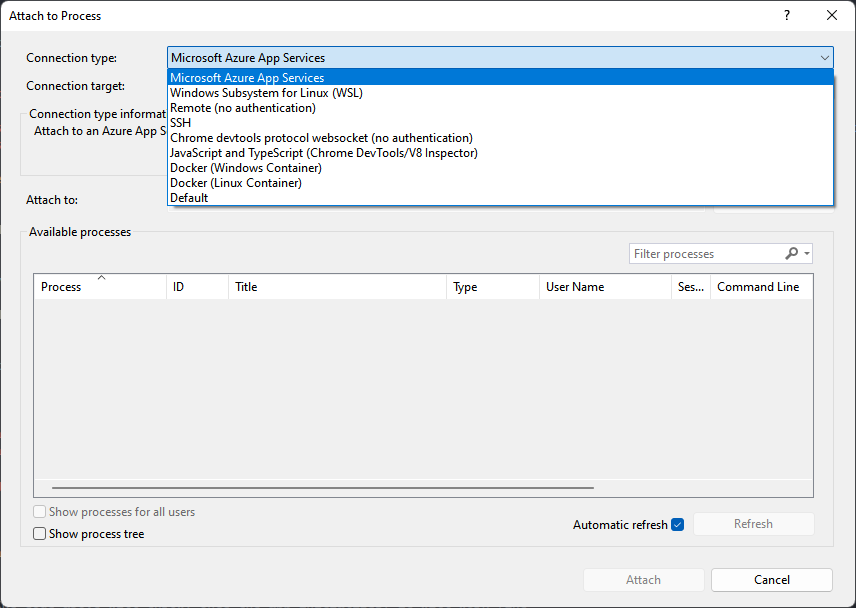Sort by Session column header

(x=691, y=287)
